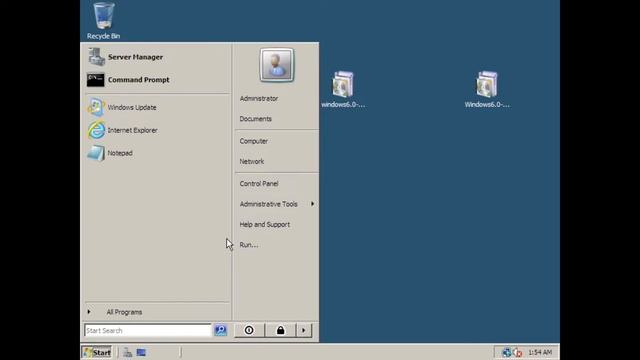Select the left windows6.0-... desktop package

click(343, 89)
